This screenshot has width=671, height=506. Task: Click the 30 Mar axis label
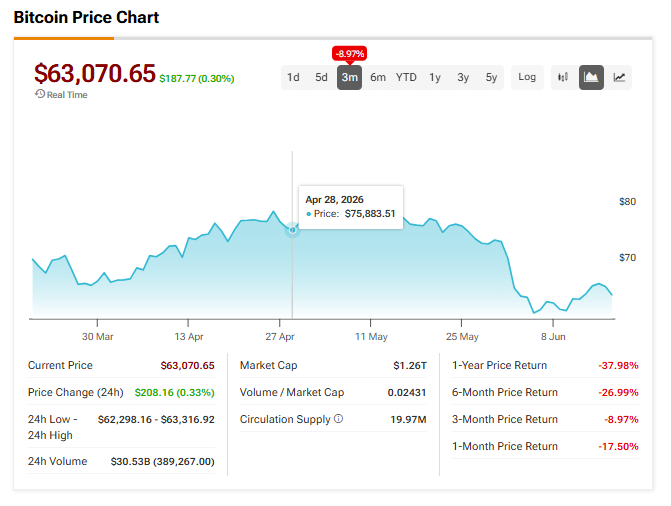pos(98,336)
